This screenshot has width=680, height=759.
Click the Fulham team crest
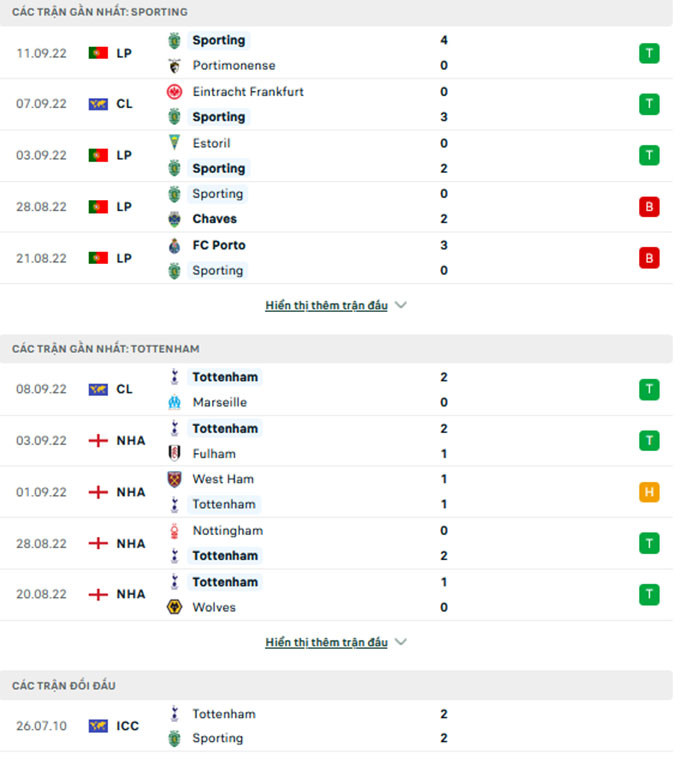click(x=175, y=454)
